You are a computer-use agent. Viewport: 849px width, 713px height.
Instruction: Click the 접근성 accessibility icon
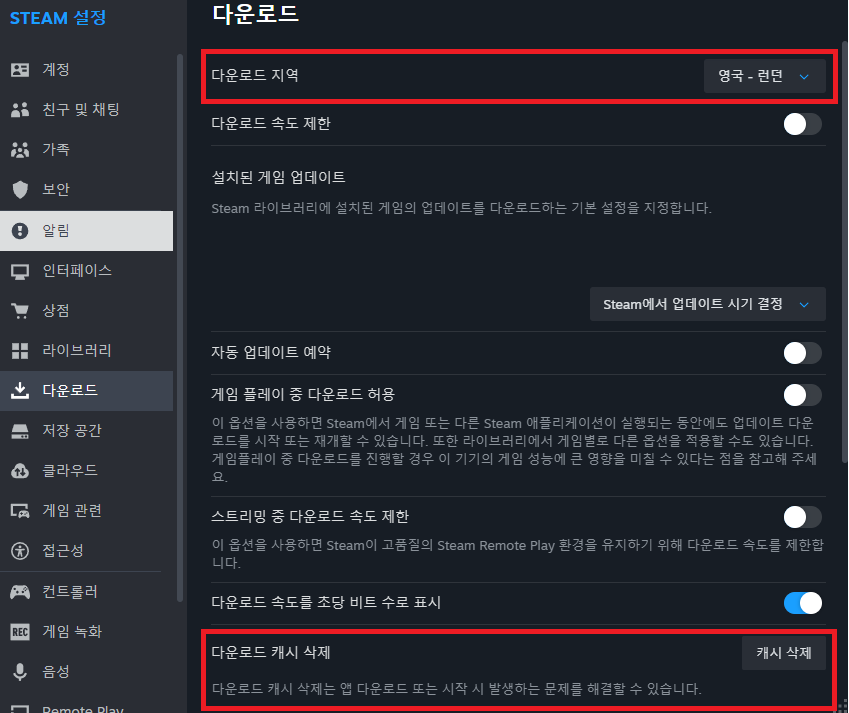[20, 551]
